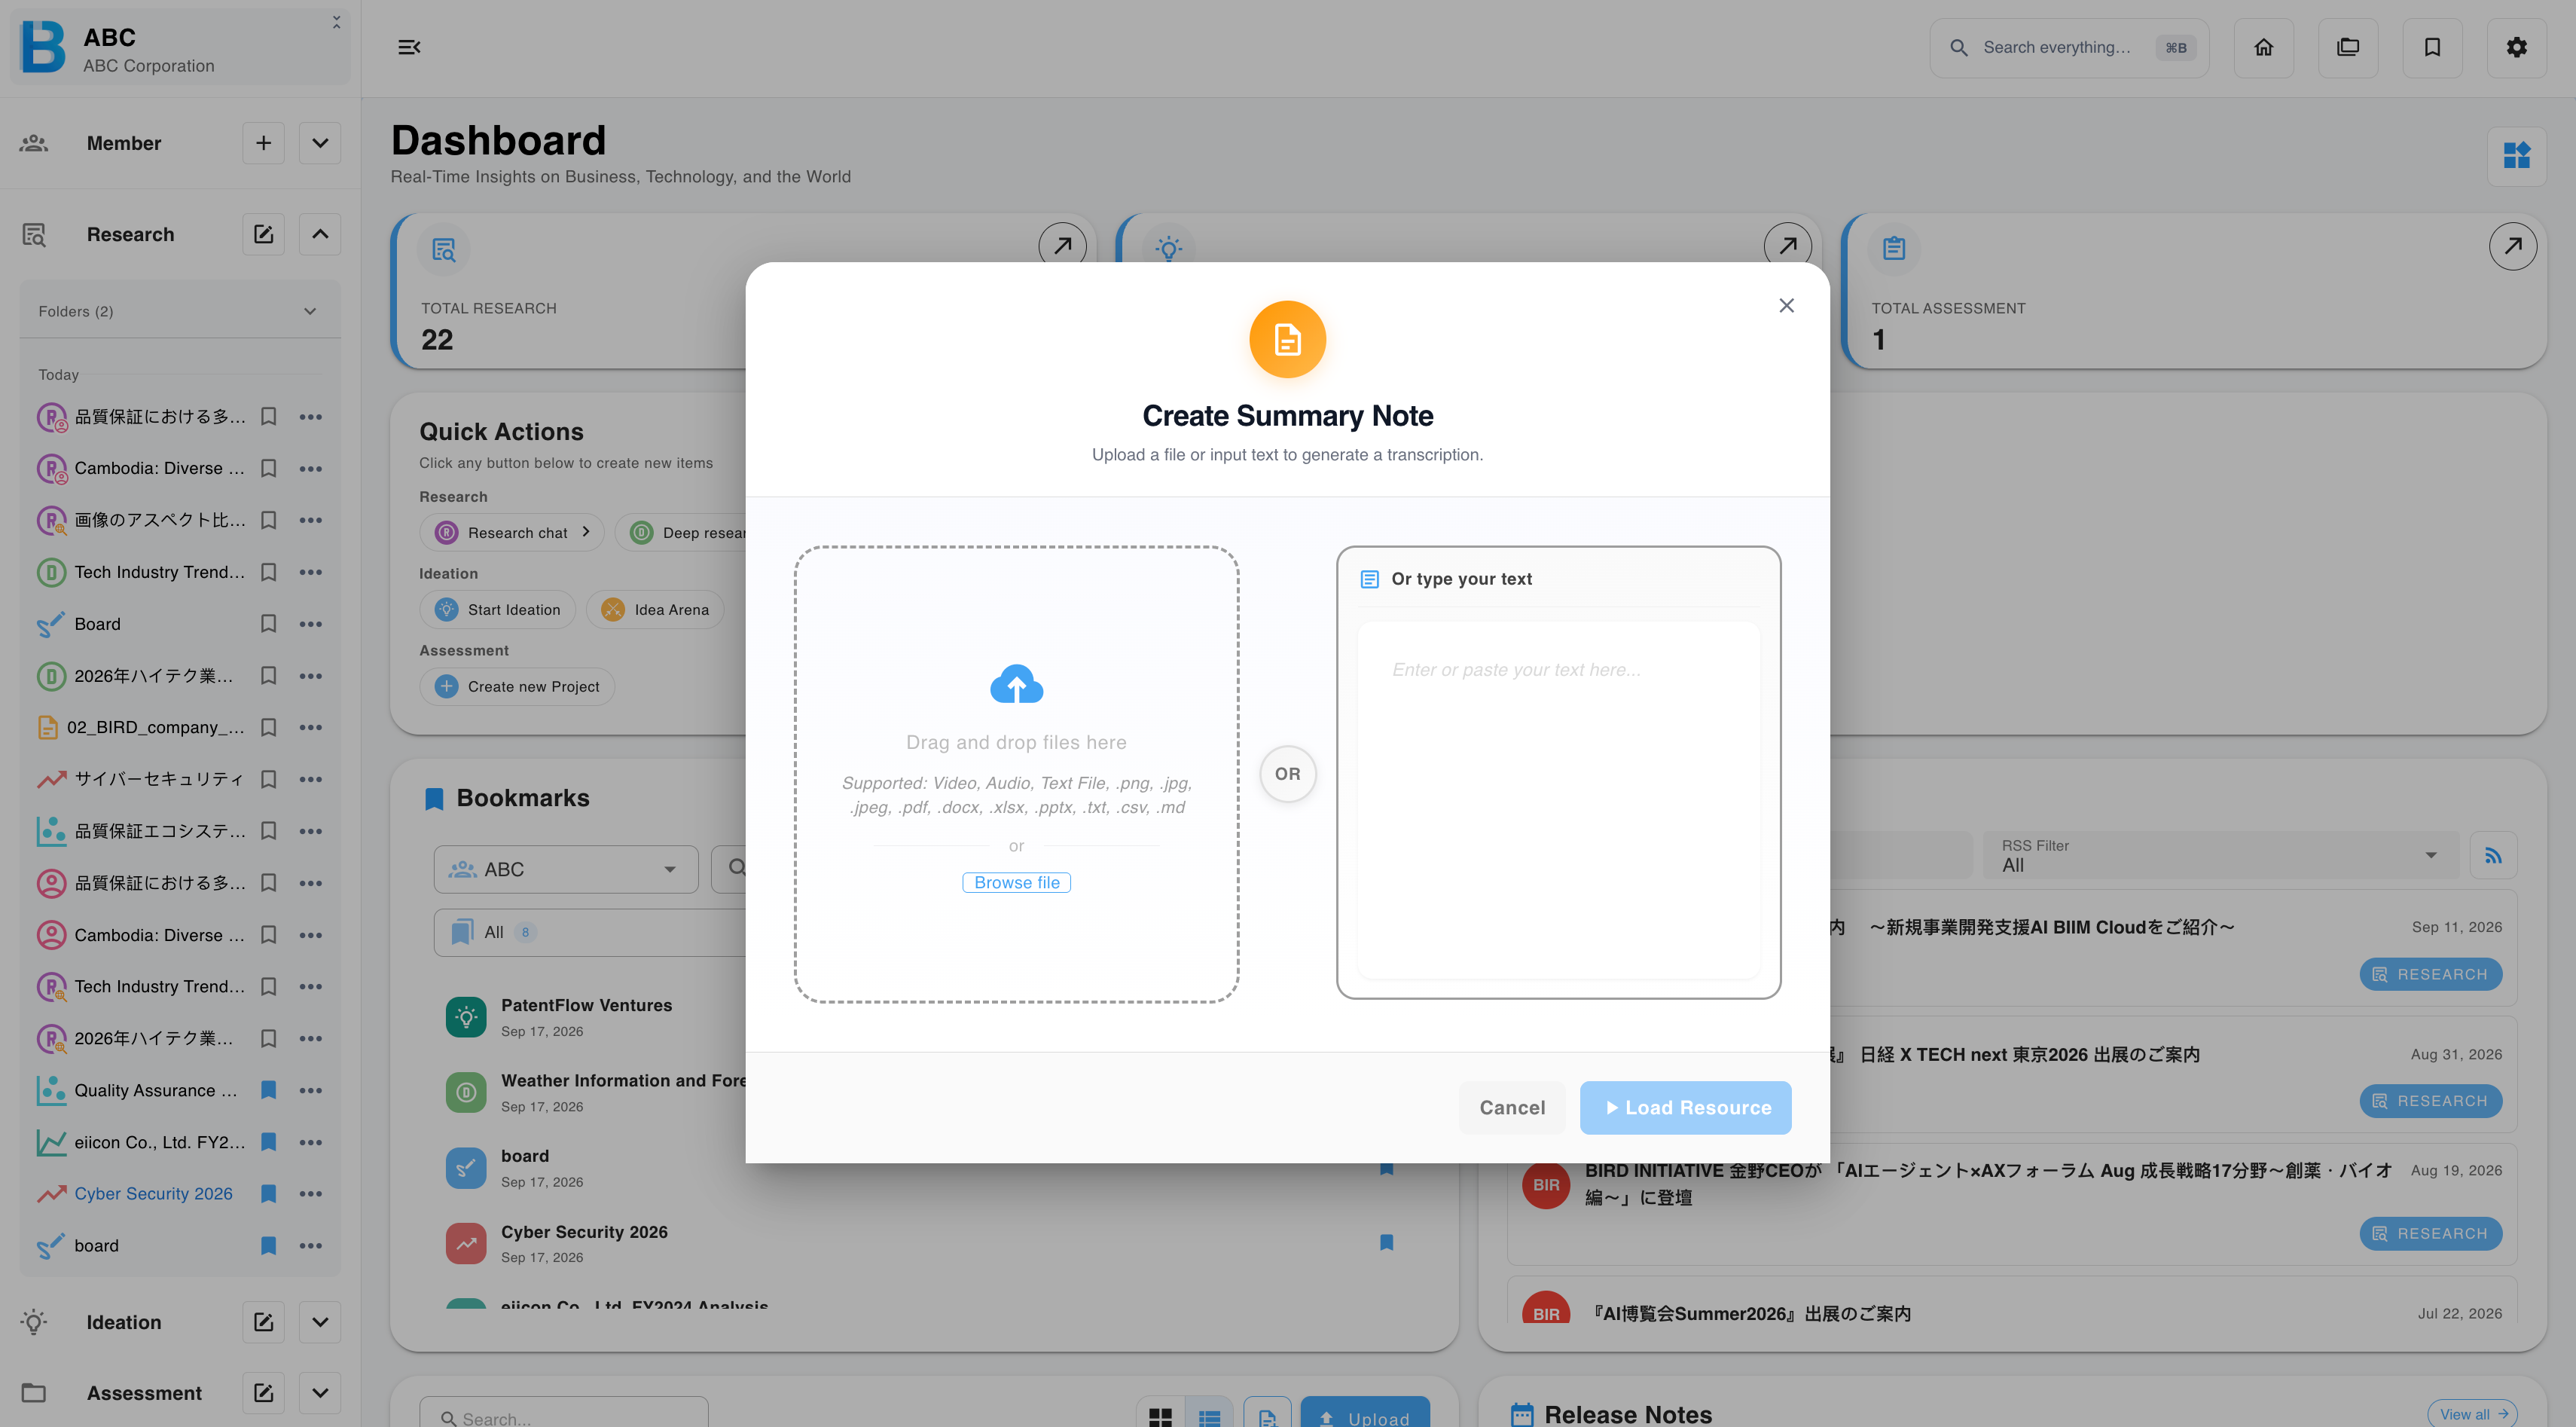Click the Load Resource button
The width and height of the screenshot is (2576, 1427).
tap(1685, 1107)
